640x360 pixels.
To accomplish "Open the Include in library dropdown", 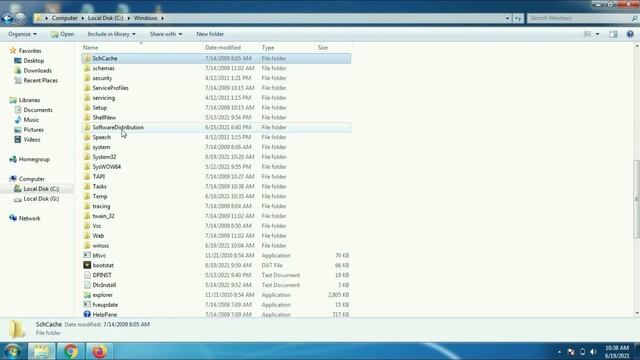I will (111, 34).
